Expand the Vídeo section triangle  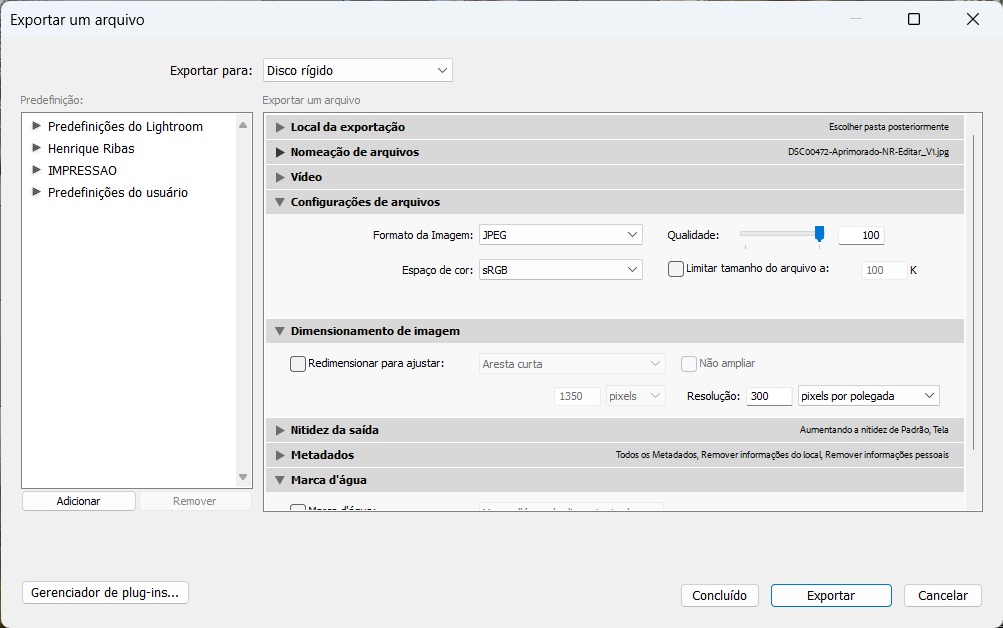(x=281, y=177)
